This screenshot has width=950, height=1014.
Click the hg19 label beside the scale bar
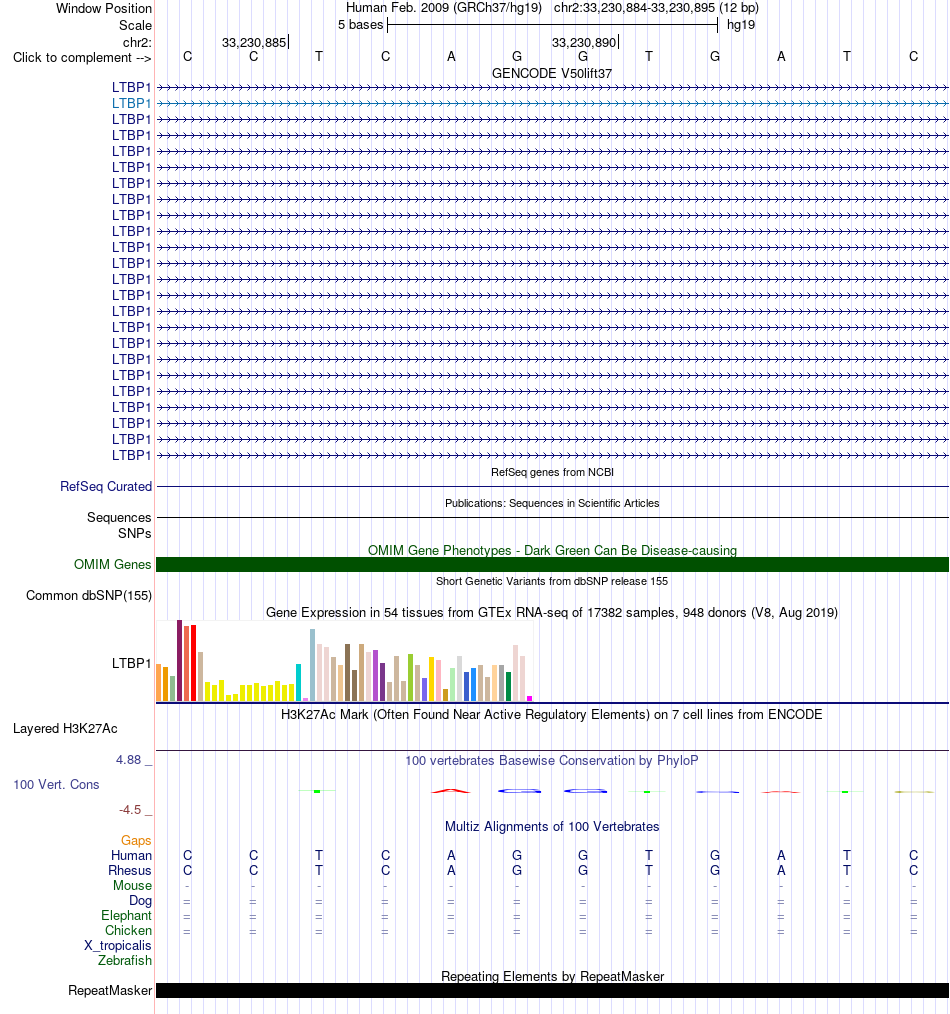(740, 25)
